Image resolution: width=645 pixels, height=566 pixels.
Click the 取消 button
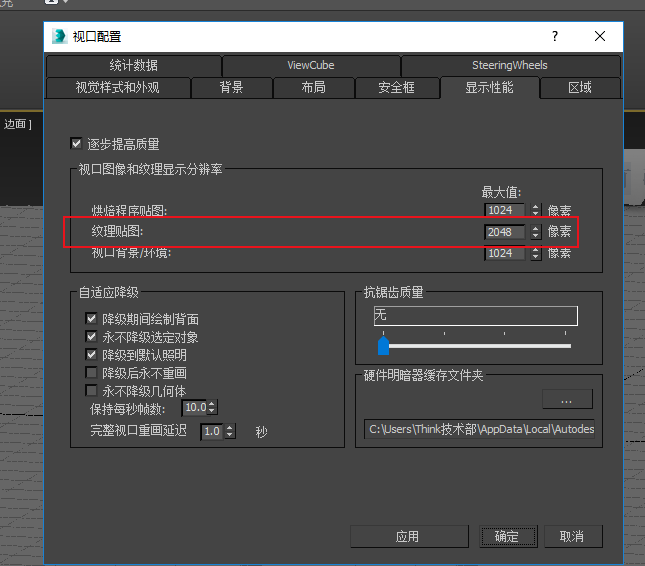pyautogui.click(x=573, y=536)
